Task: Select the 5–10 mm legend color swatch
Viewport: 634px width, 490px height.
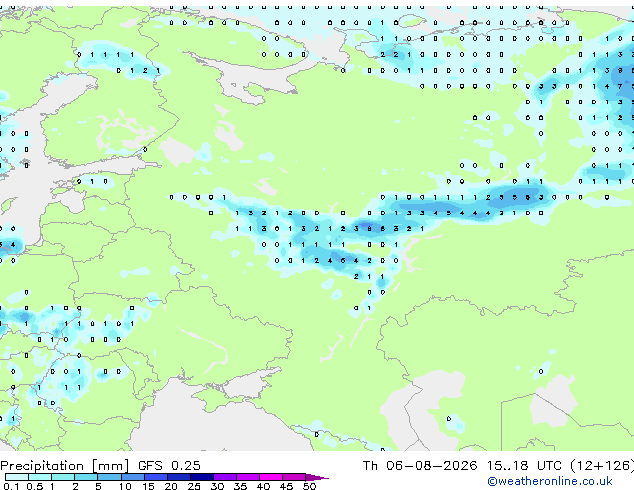Action: tap(109, 477)
